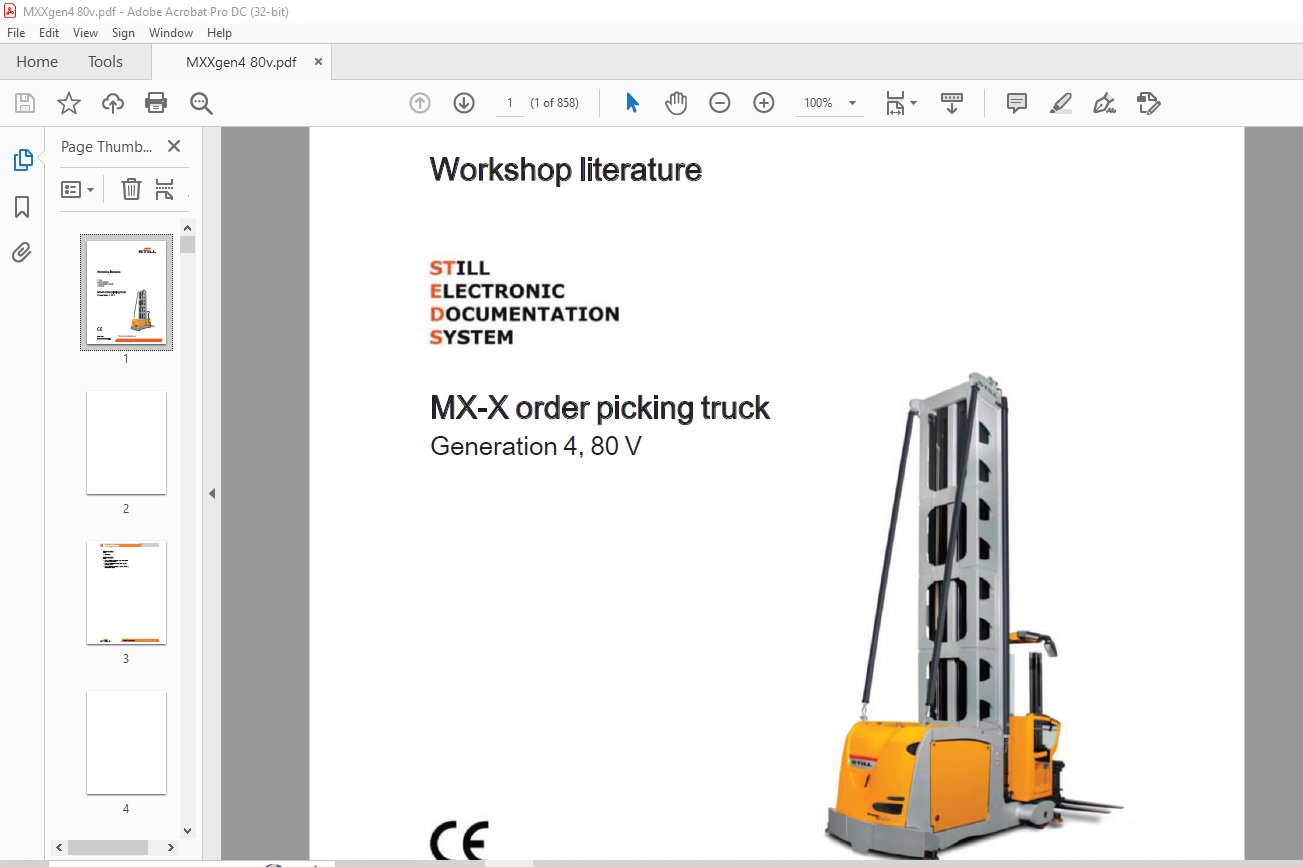Click the 'ELECTRONIC' text line
This screenshot has width=1303, height=867.
pyautogui.click(x=497, y=291)
